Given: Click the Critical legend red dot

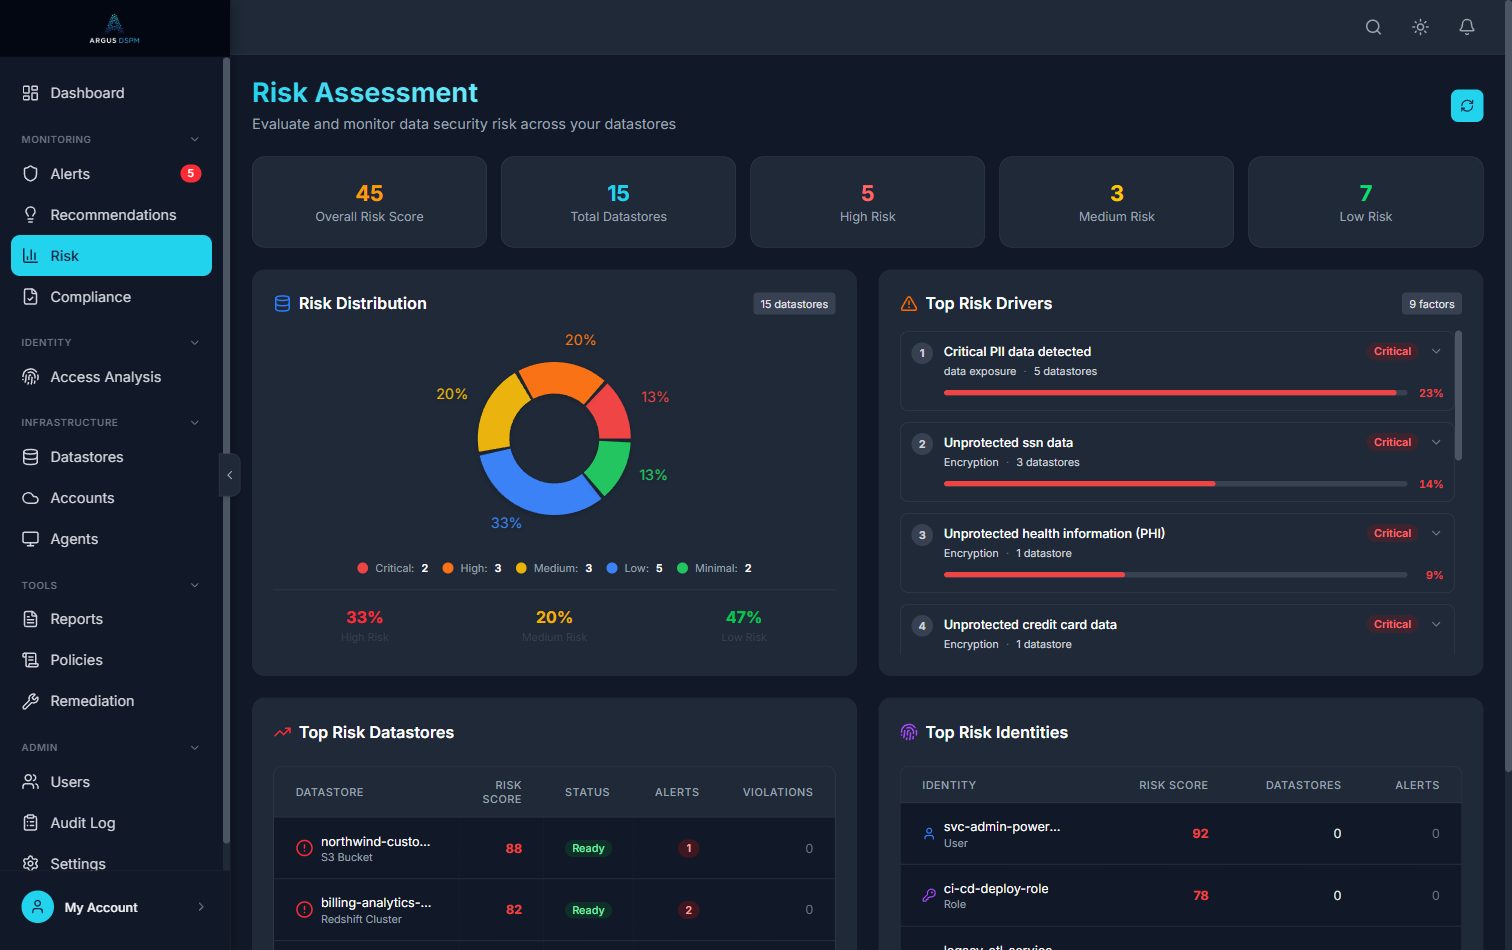Looking at the screenshot, I should (x=362, y=568).
